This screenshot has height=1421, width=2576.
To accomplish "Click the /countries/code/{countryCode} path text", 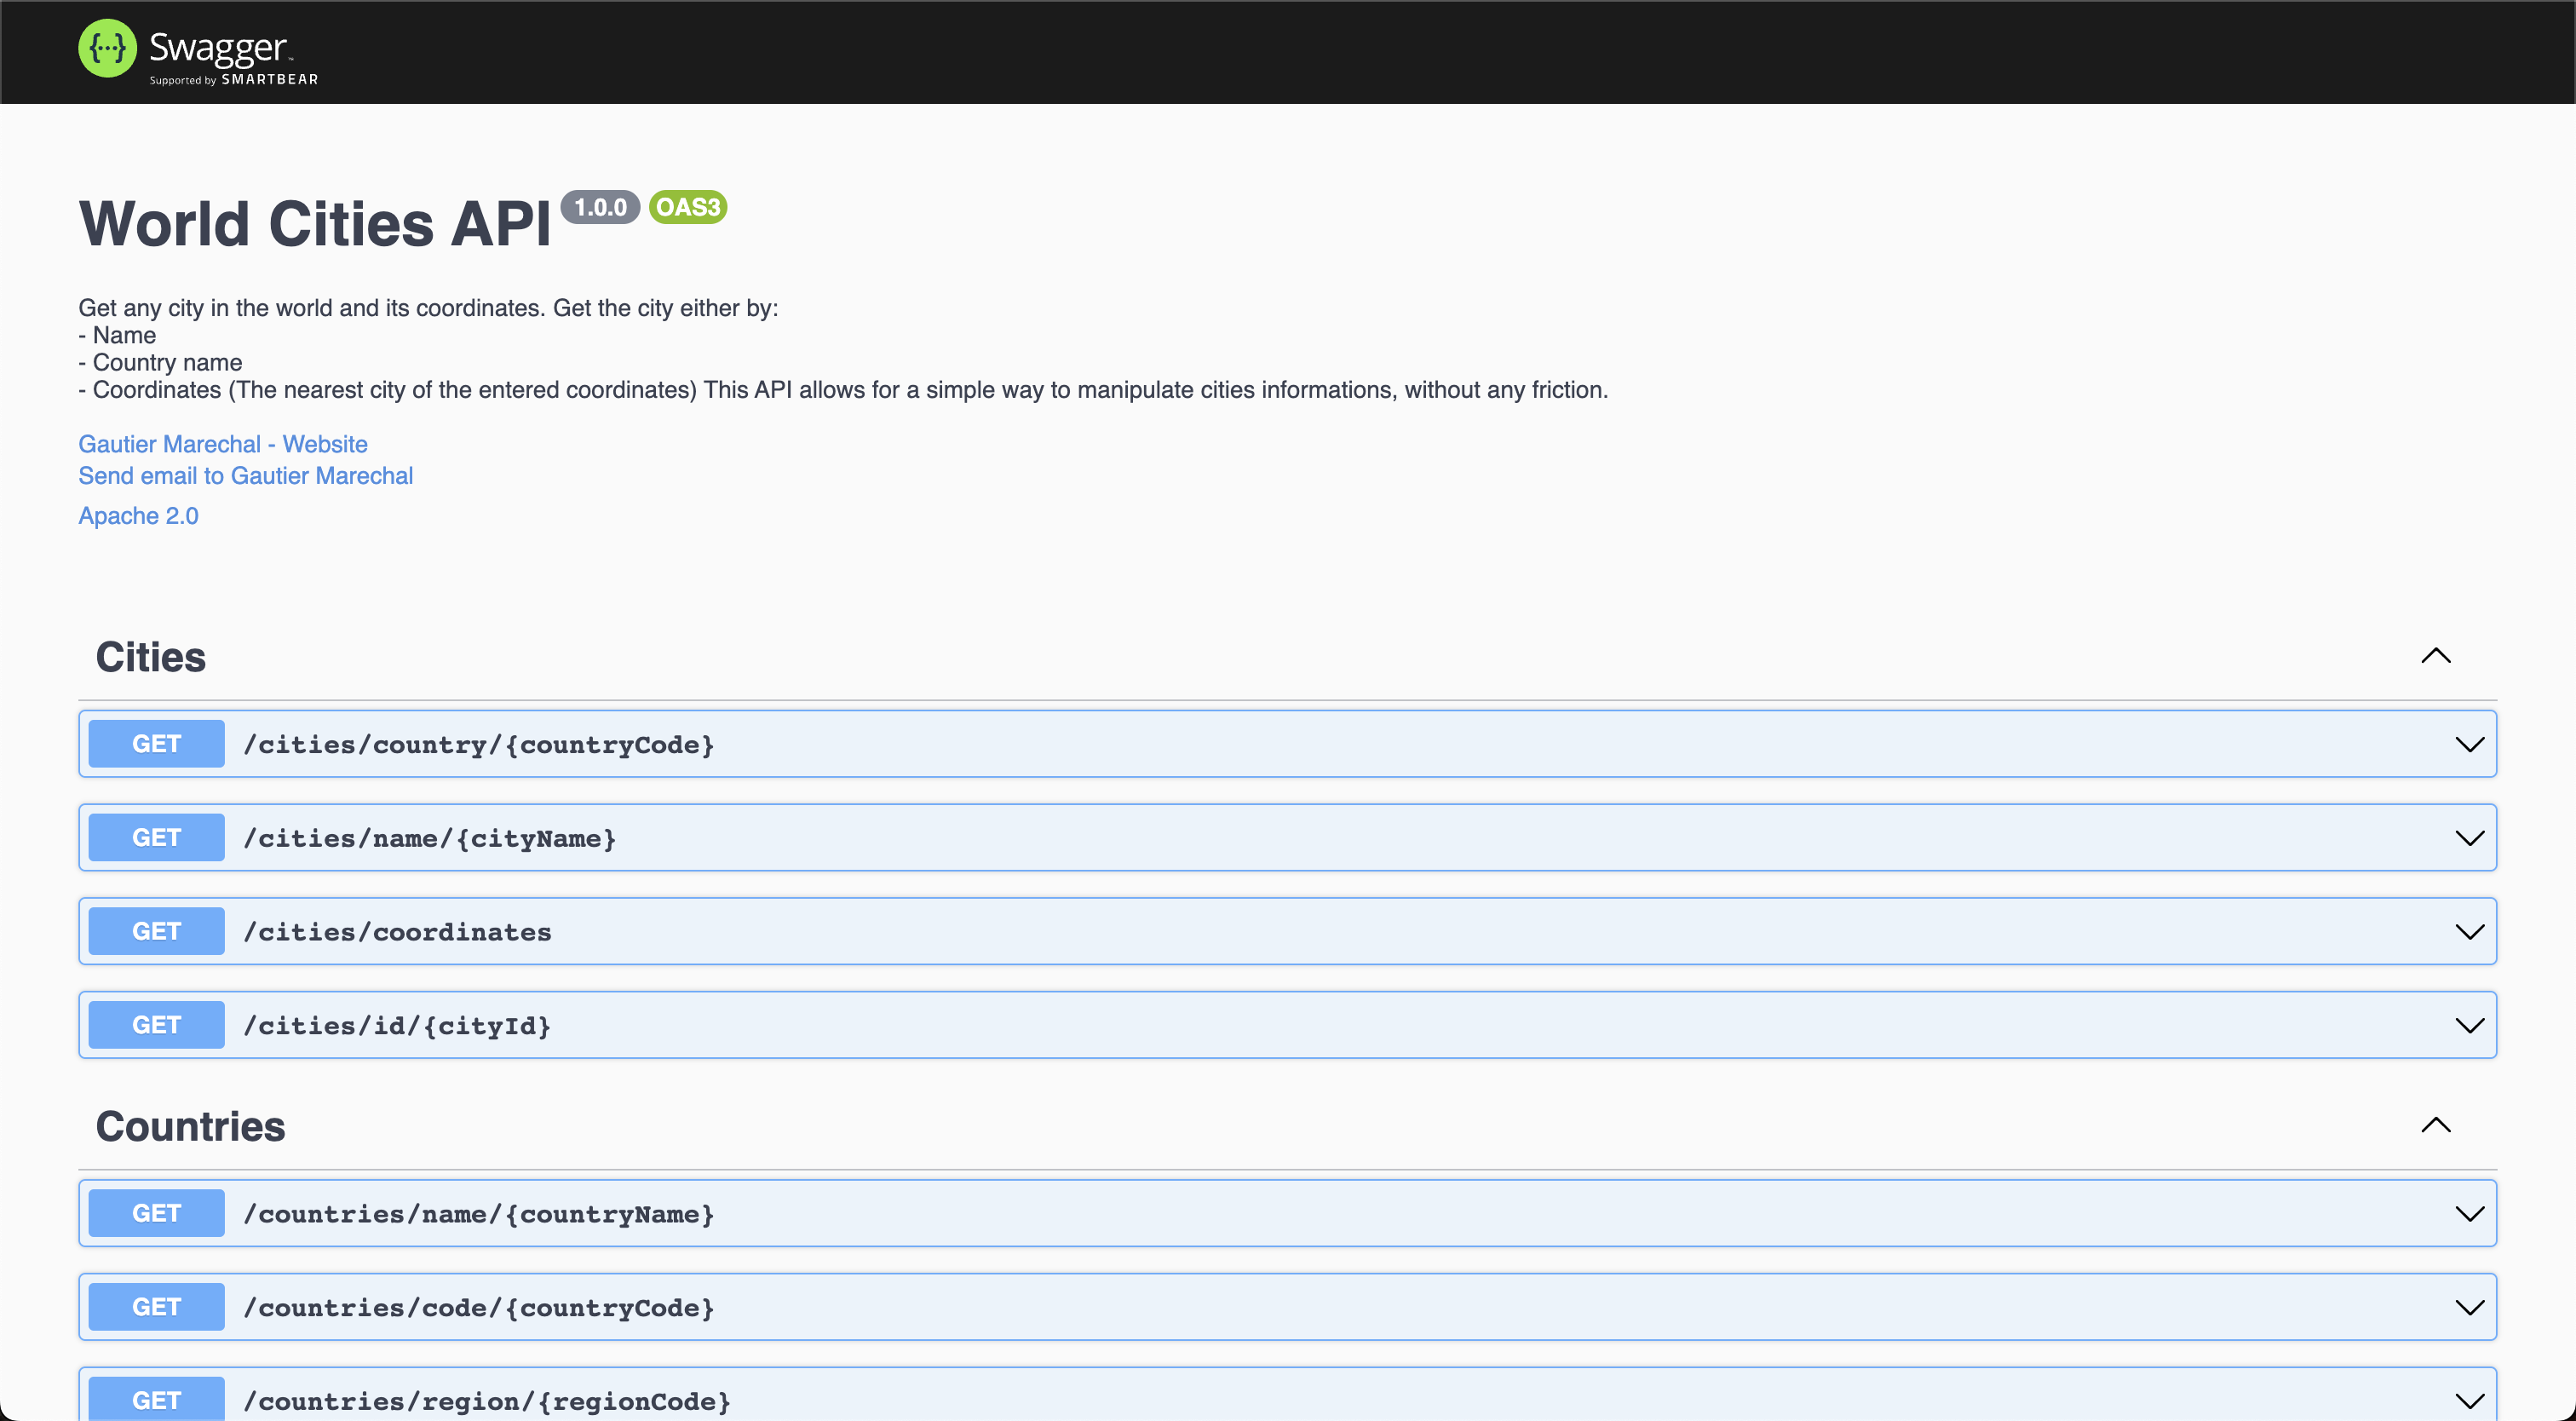I will click(x=479, y=1308).
